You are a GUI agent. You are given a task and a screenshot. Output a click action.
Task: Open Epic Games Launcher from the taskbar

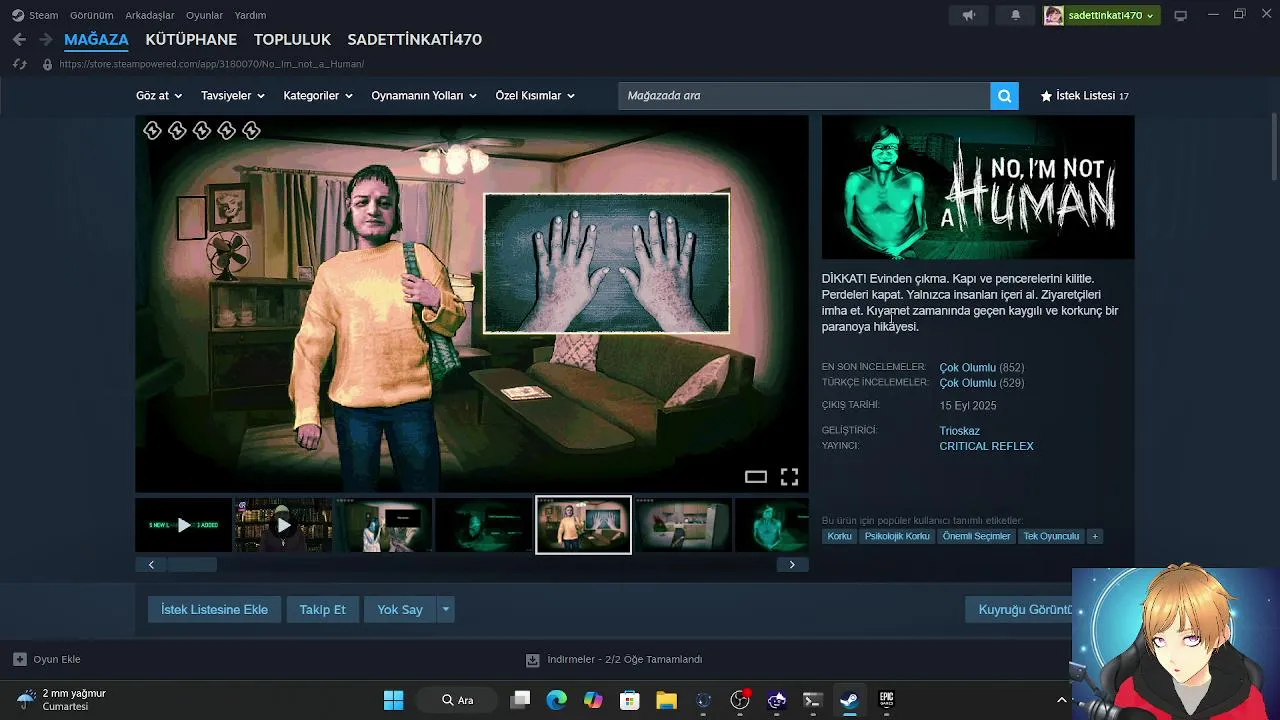886,700
